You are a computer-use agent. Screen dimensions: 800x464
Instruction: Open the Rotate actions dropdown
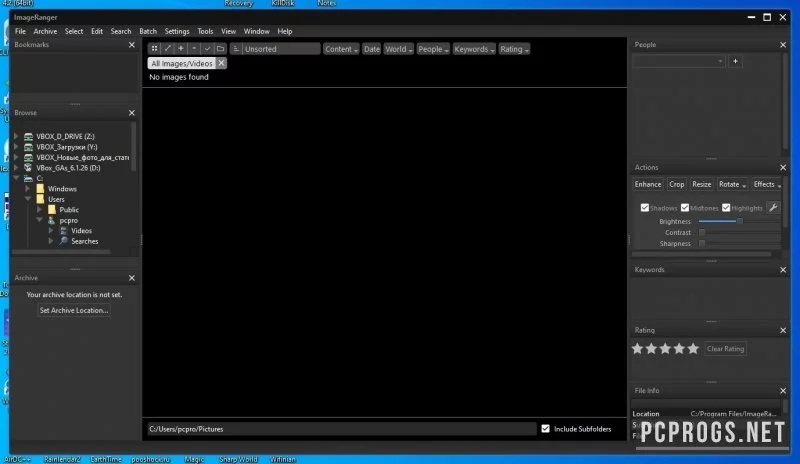[x=732, y=184]
